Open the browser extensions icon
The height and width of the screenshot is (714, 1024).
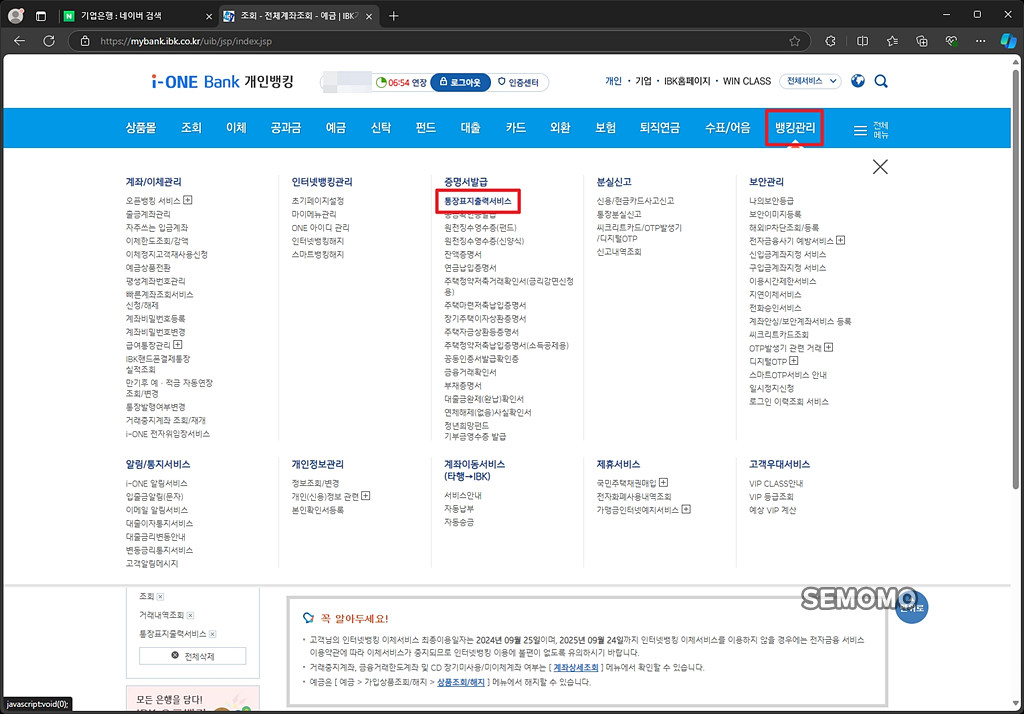830,41
